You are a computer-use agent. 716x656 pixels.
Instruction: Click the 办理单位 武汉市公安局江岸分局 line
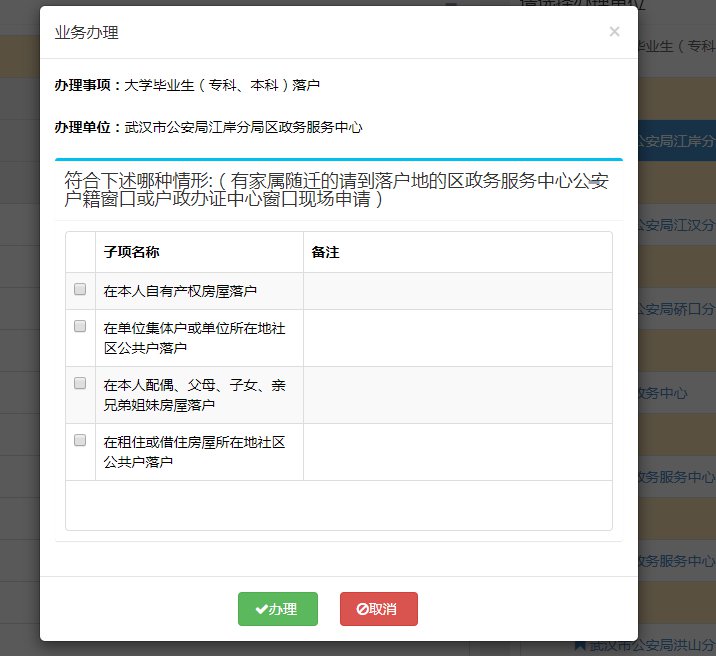click(208, 127)
